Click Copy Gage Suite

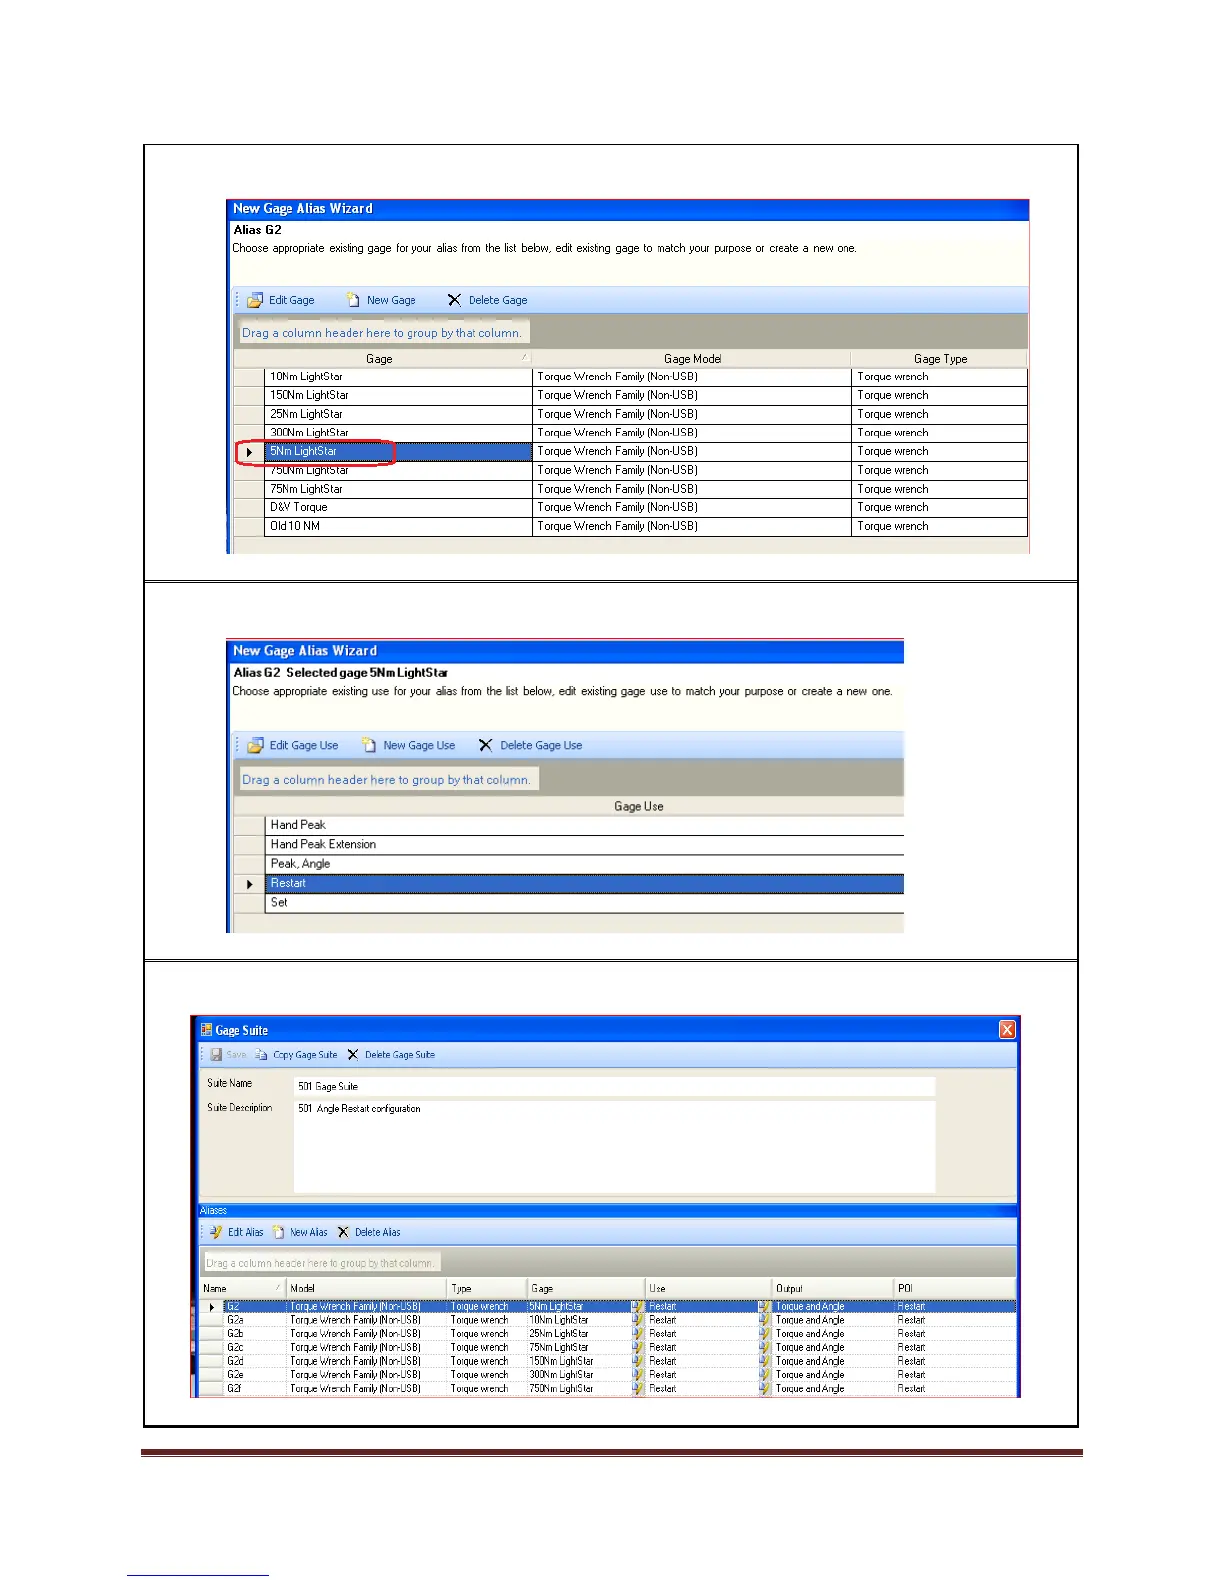pos(296,1054)
